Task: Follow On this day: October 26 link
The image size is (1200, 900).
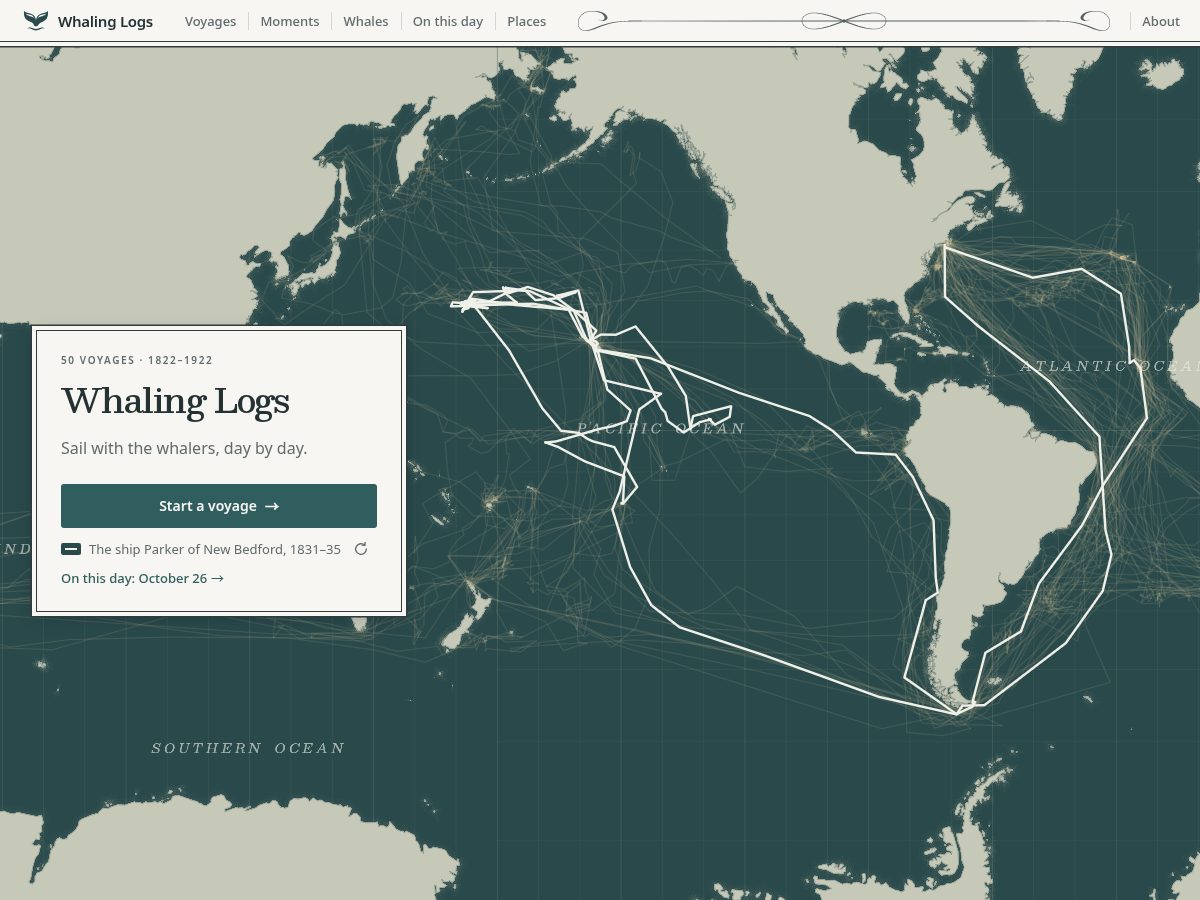Action: click(142, 578)
